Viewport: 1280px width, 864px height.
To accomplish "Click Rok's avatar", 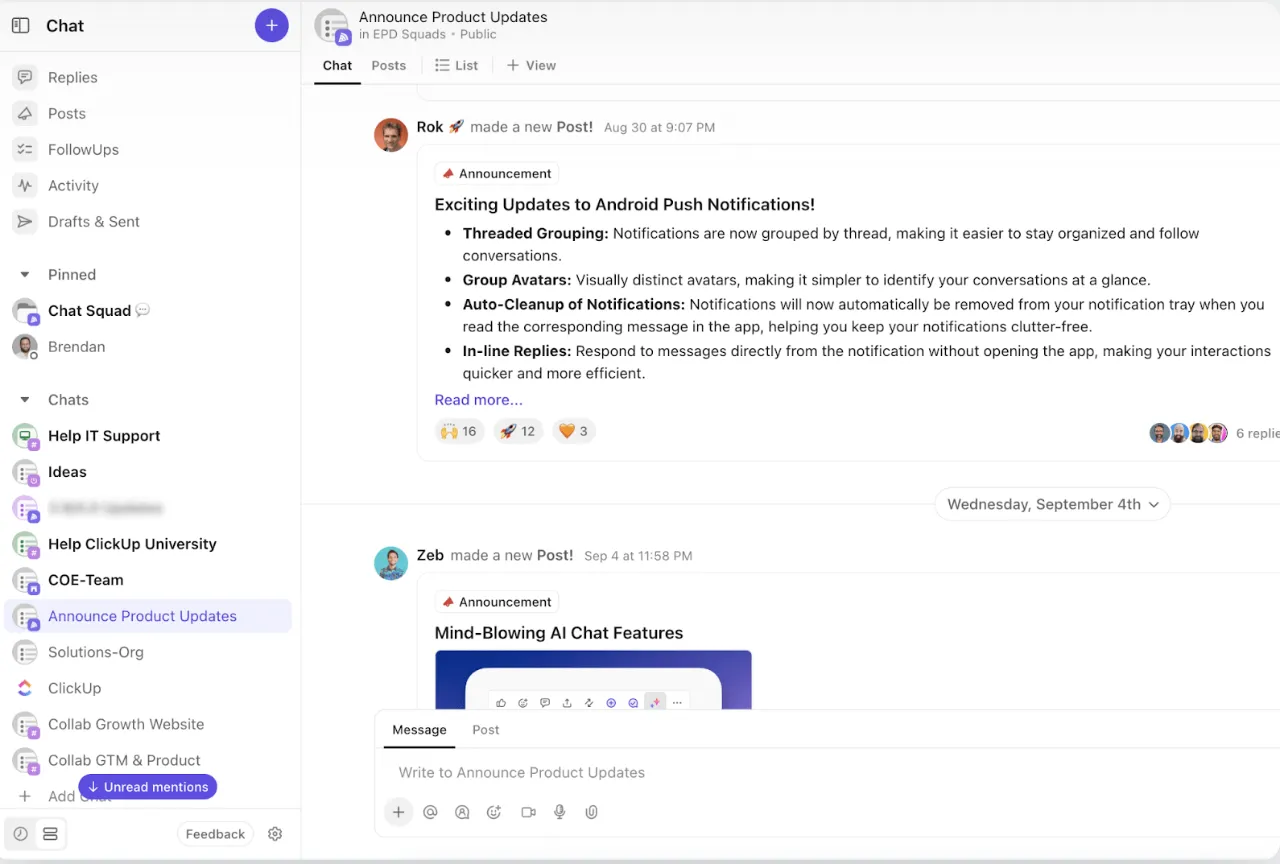I will click(391, 135).
